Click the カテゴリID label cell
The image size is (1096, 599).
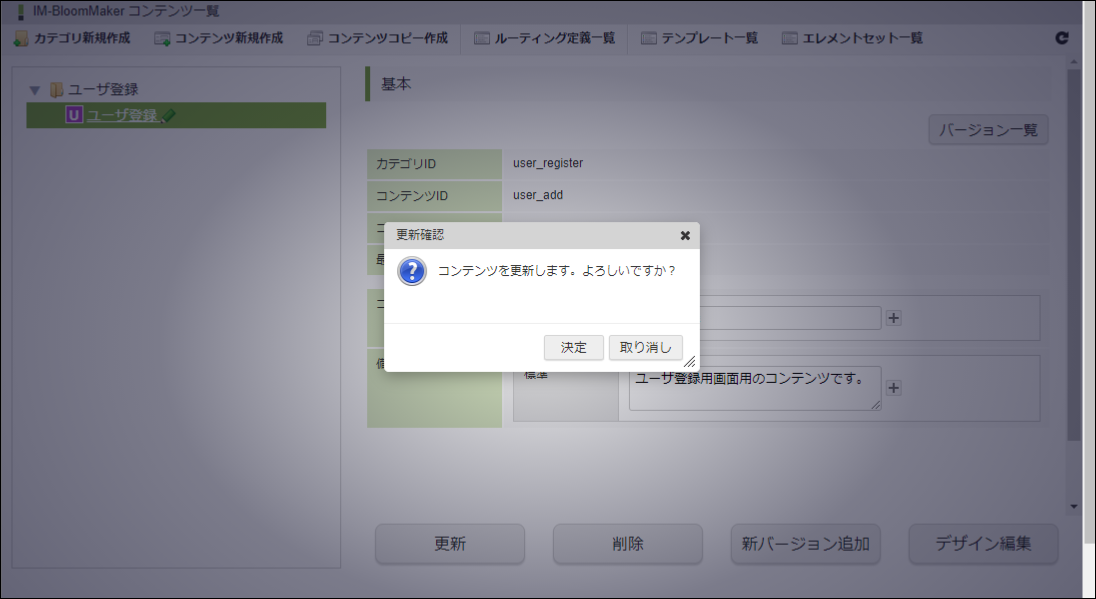tap(434, 164)
